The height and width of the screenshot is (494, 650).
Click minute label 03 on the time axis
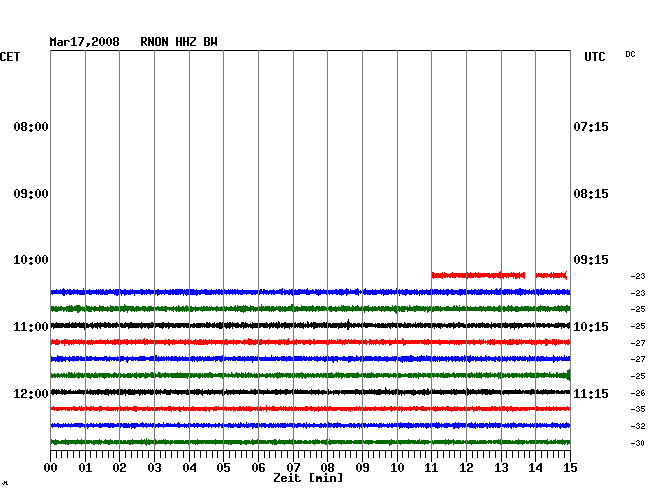[155, 468]
